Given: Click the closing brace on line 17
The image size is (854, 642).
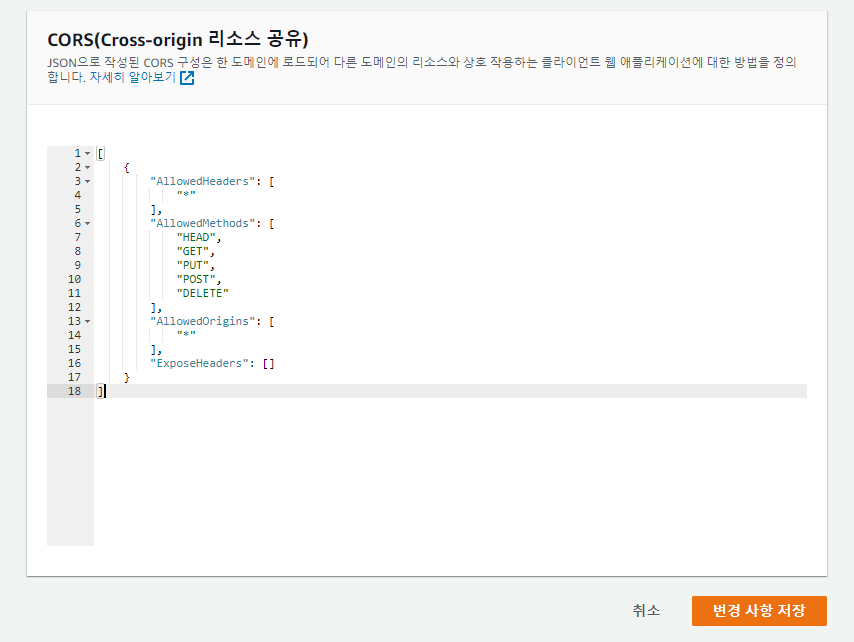Looking at the screenshot, I should [127, 377].
